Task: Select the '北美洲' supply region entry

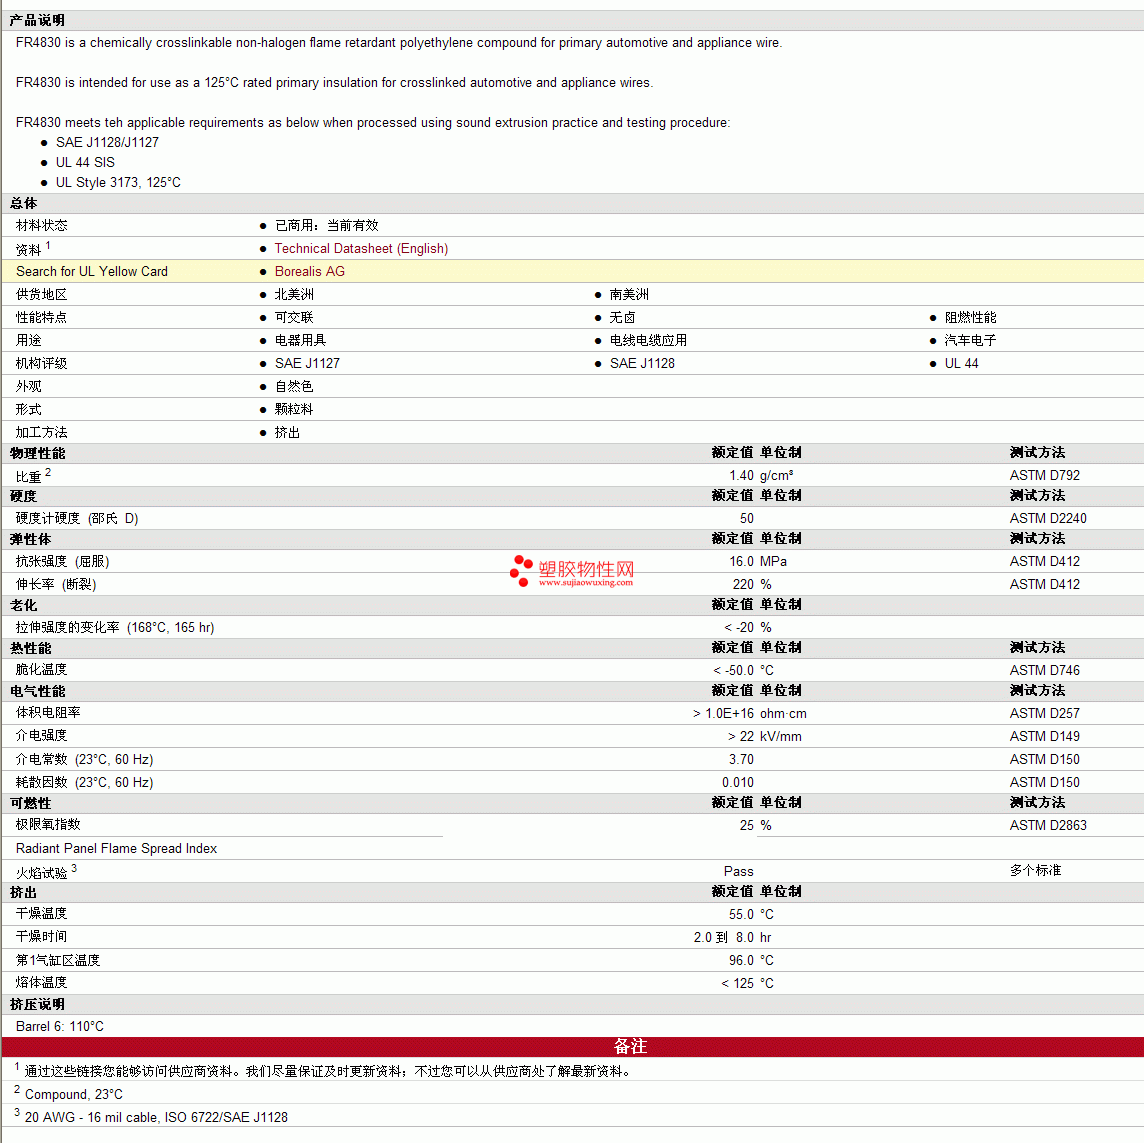Action: [x=294, y=295]
